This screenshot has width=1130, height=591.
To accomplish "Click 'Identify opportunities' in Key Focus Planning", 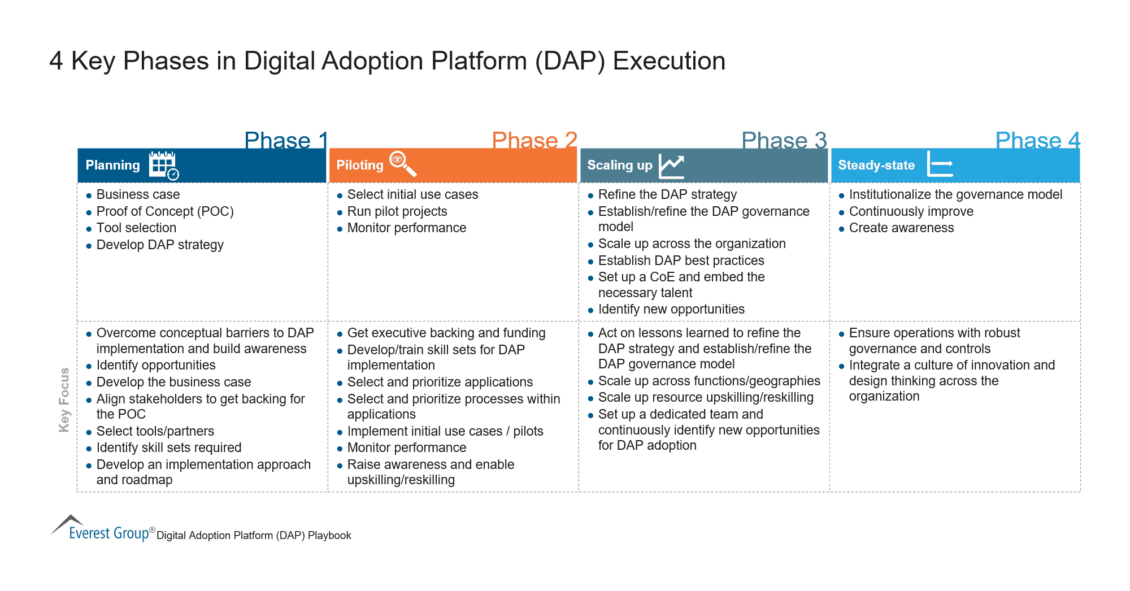I will point(156,365).
